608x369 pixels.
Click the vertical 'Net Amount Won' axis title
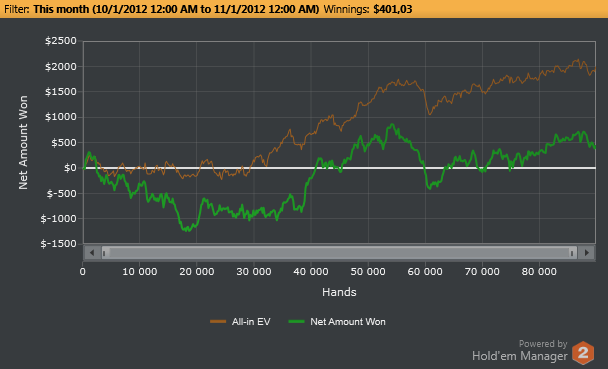(23, 143)
